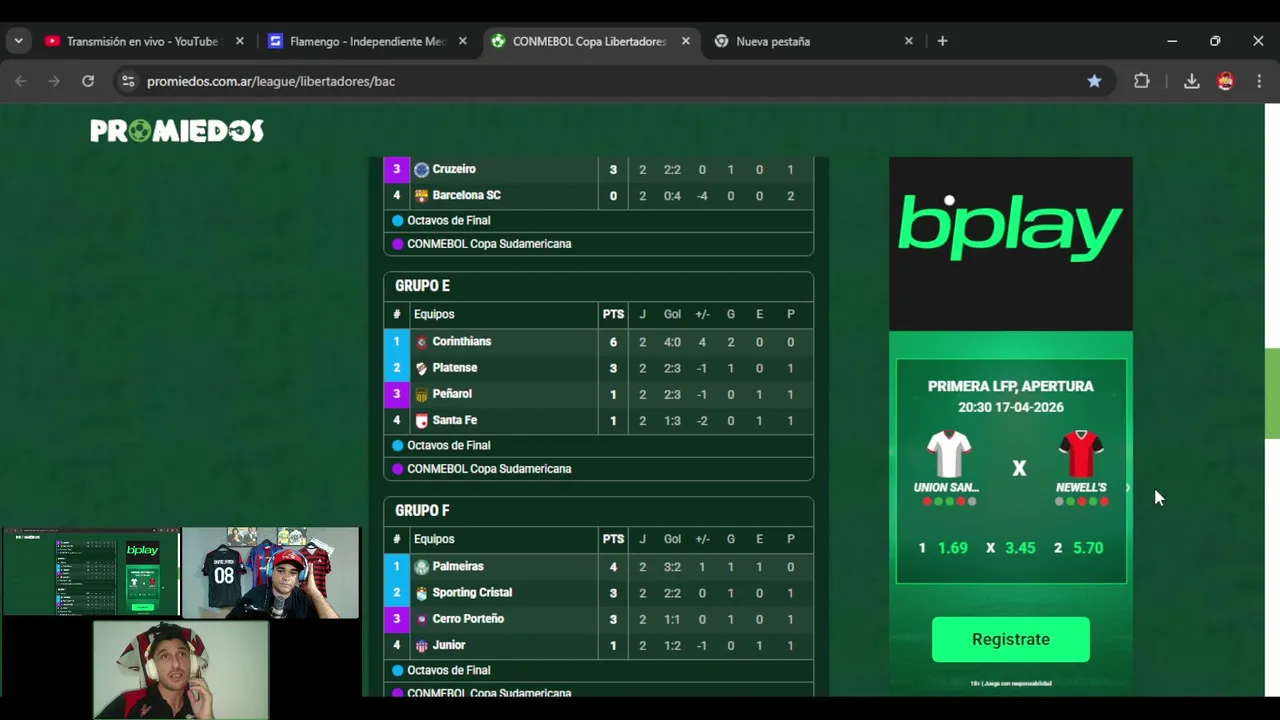Open Platense team crest
1280x720 pixels.
pos(421,368)
